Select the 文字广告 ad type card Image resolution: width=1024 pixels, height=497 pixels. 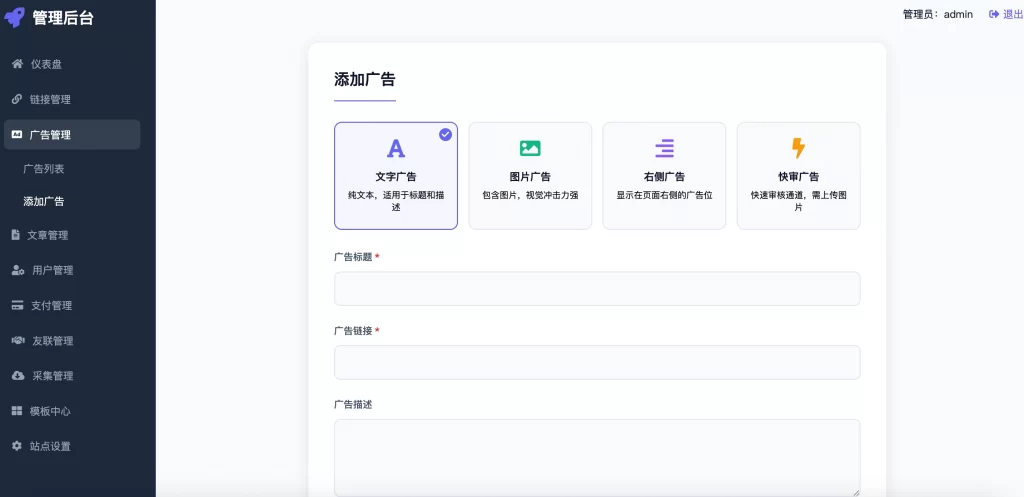click(396, 176)
